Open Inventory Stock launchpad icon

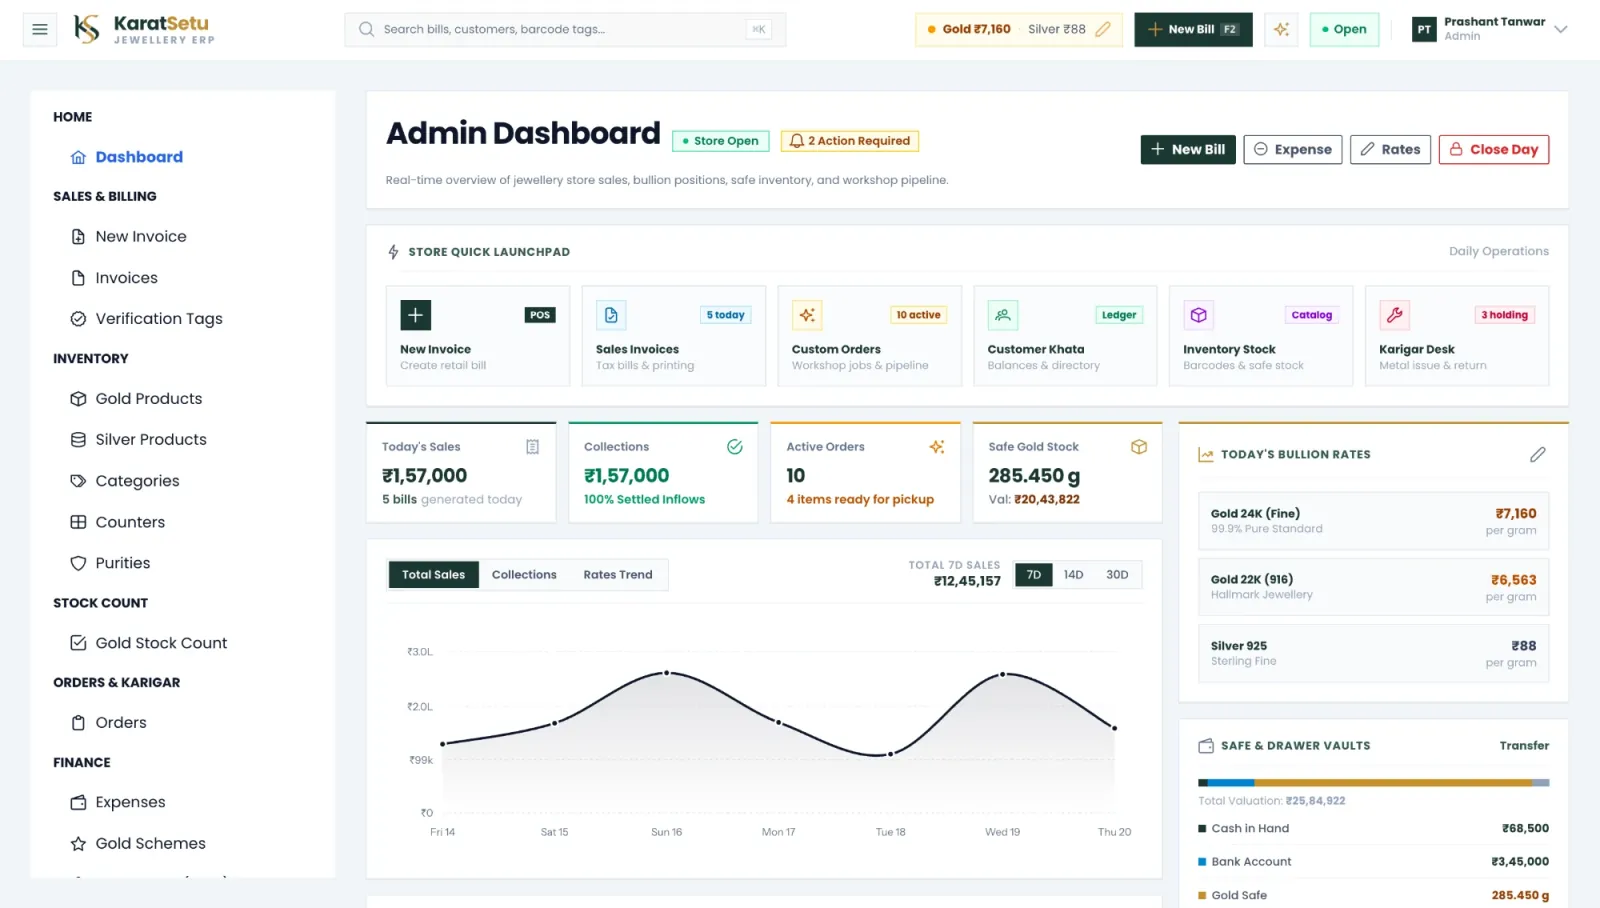click(1199, 315)
